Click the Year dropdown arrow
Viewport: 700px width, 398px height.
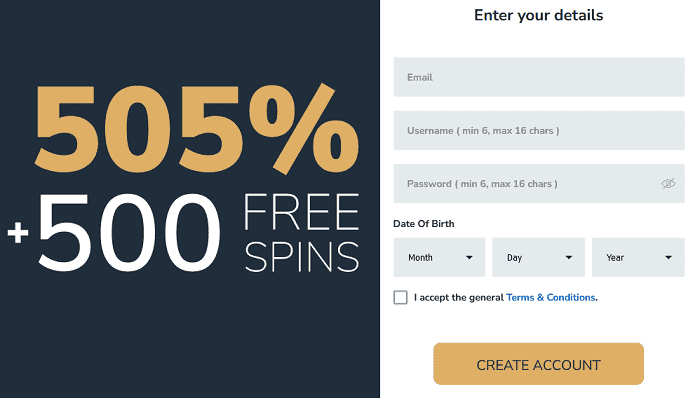pos(668,257)
